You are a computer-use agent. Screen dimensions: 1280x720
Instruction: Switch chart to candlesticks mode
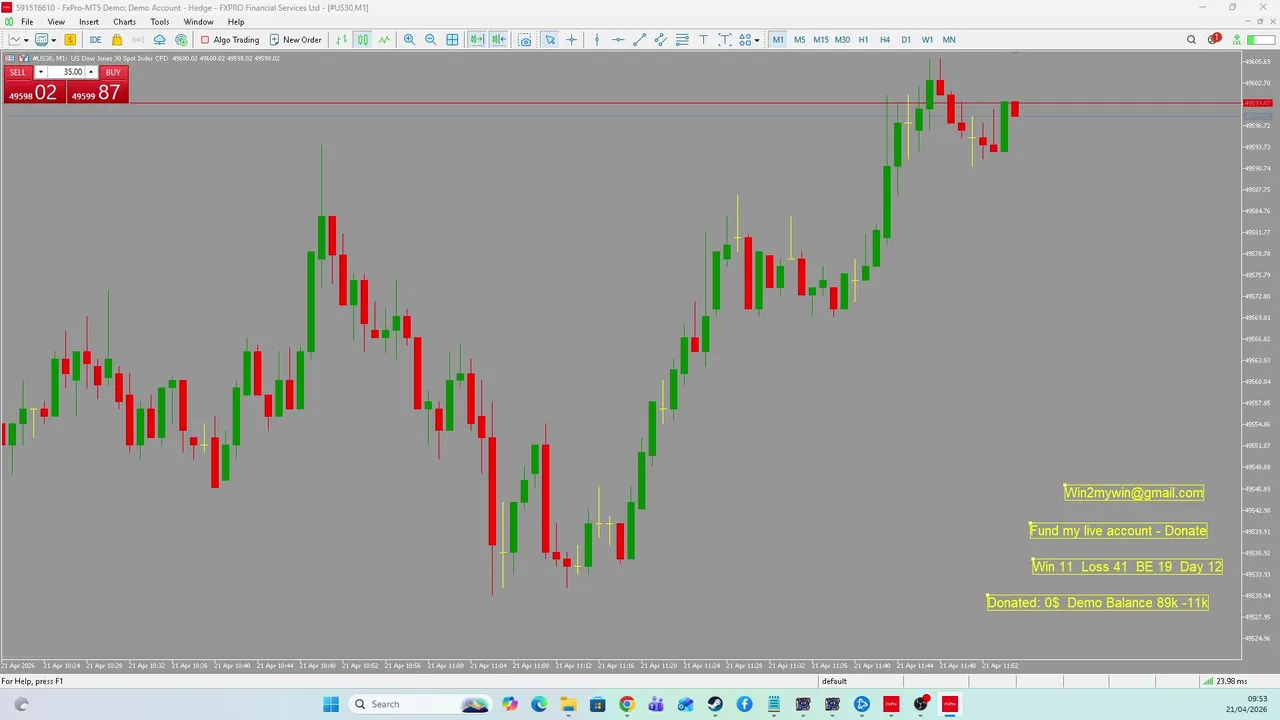[x=363, y=40]
